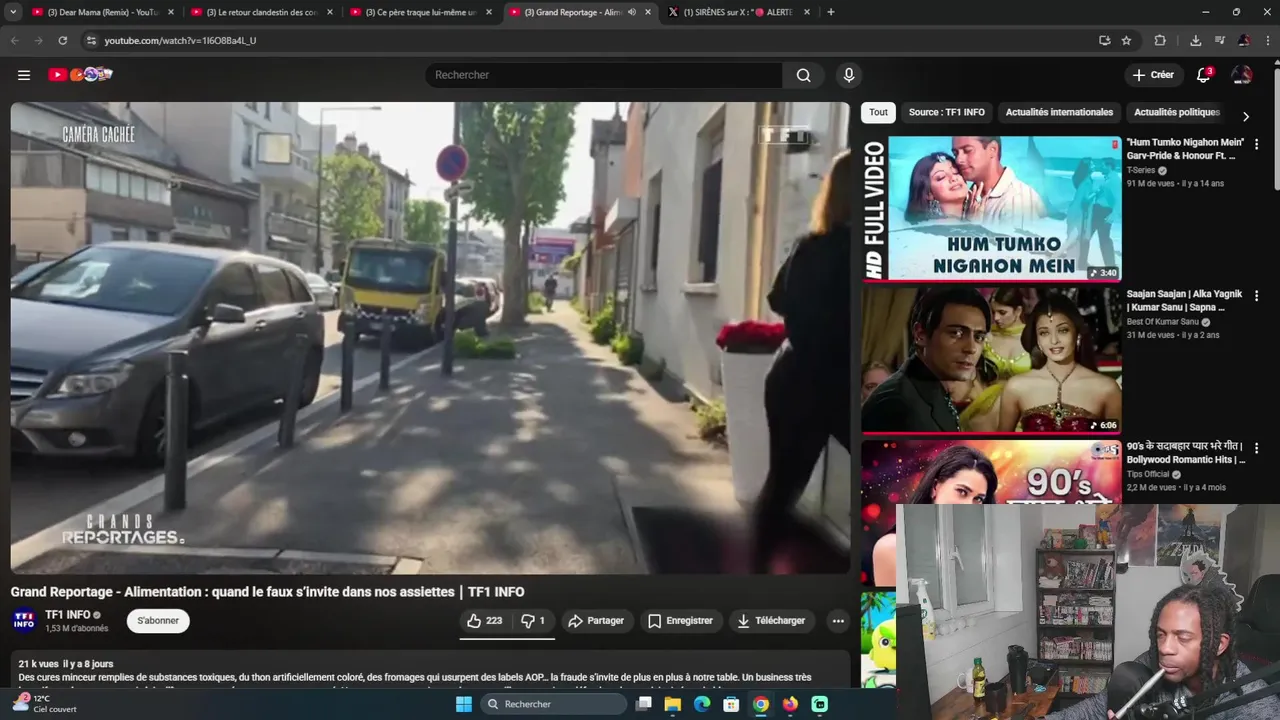Open the Saajan Saajan video thumbnail
1280x720 pixels.
[991, 360]
